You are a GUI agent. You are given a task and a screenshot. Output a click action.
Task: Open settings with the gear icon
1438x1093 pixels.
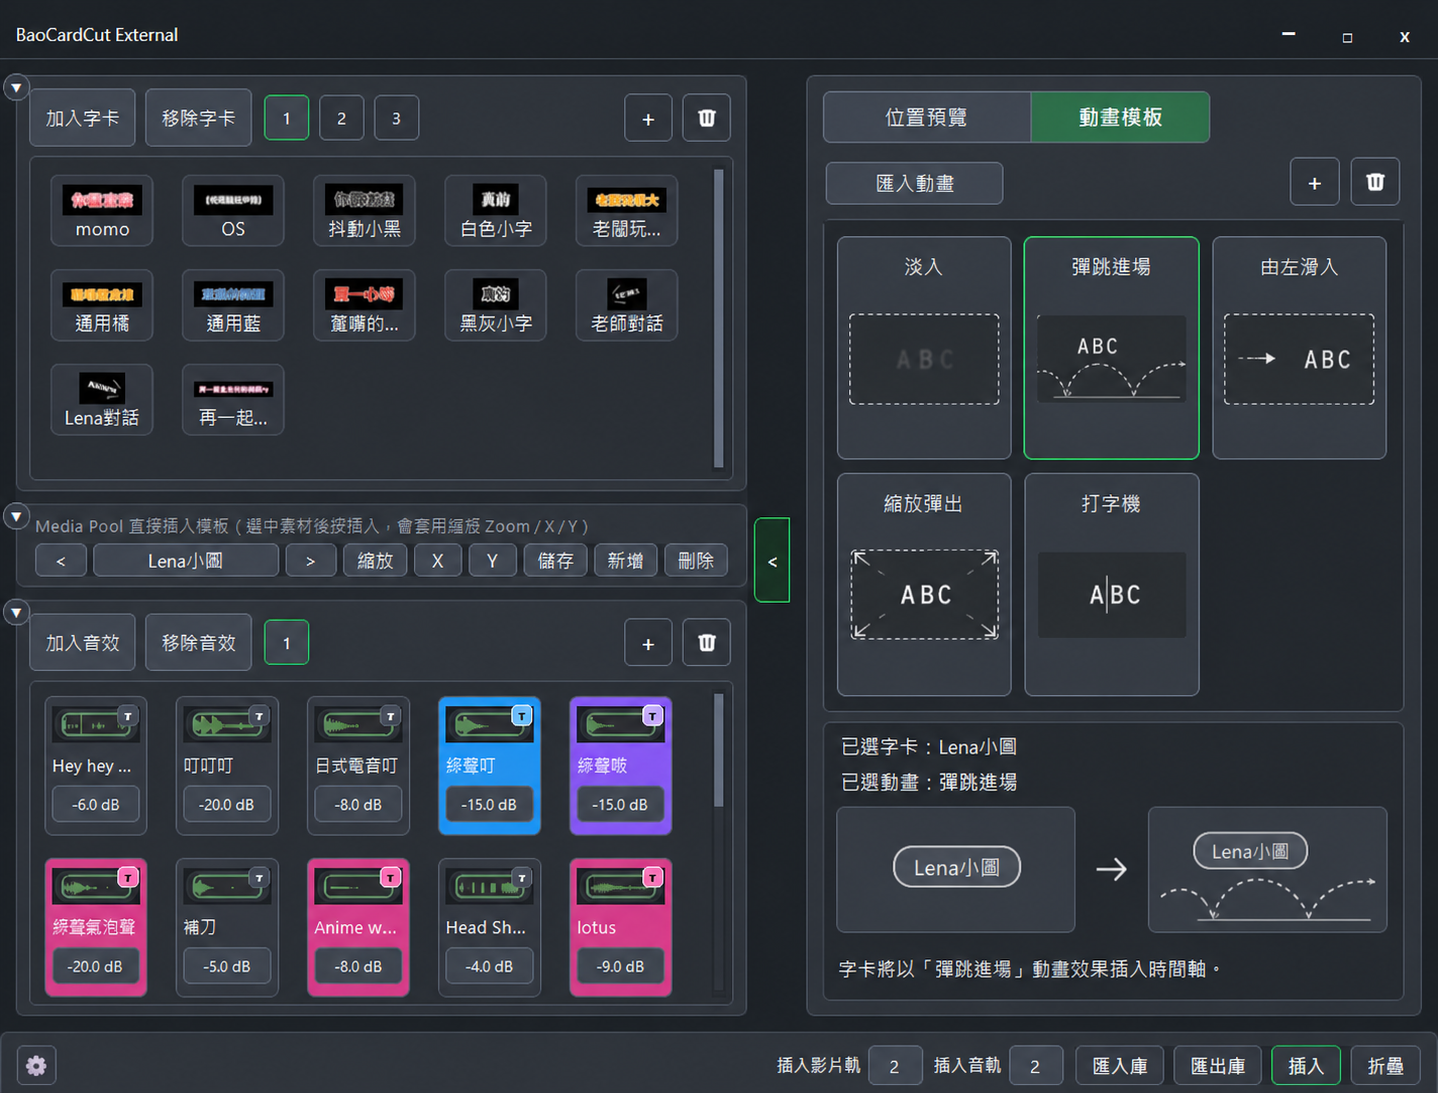pos(36,1065)
